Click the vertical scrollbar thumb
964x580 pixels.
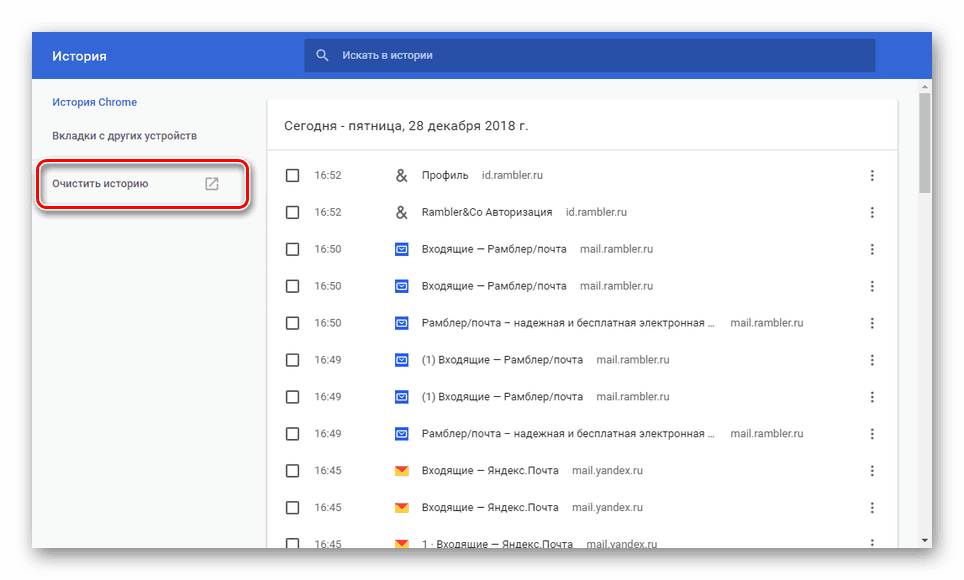(925, 143)
